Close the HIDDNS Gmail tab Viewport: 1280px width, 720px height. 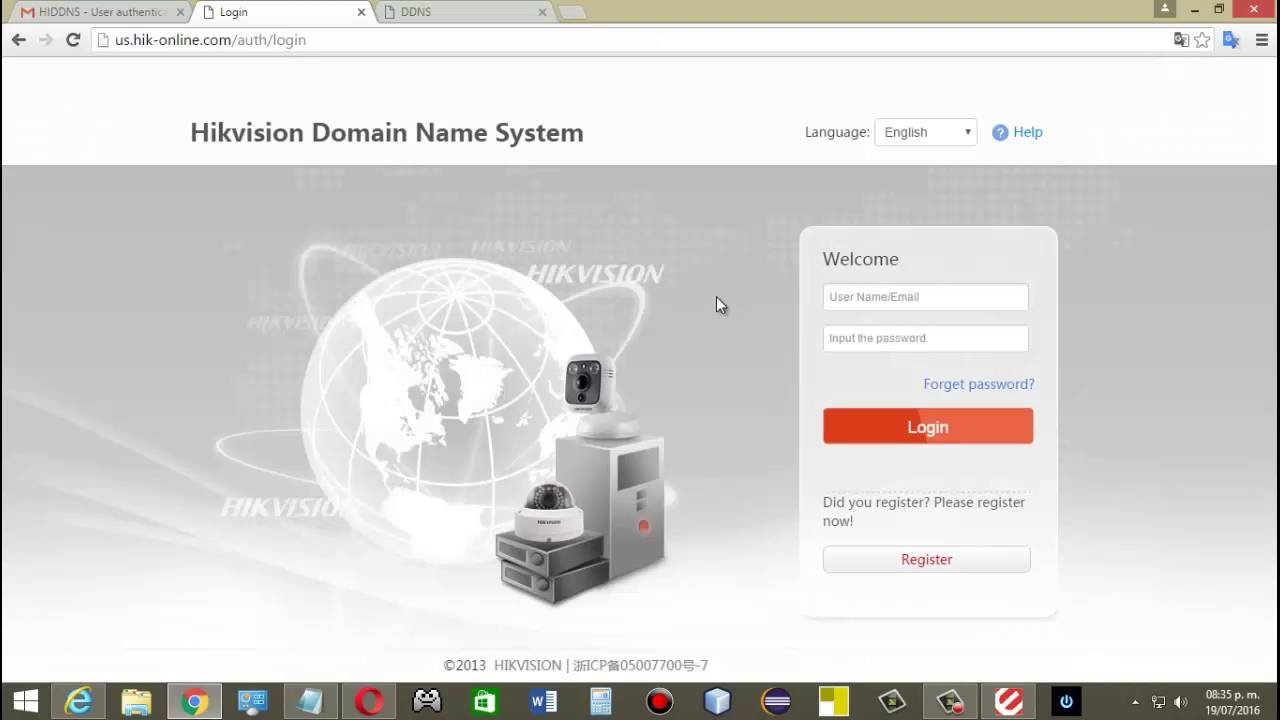pyautogui.click(x=181, y=12)
